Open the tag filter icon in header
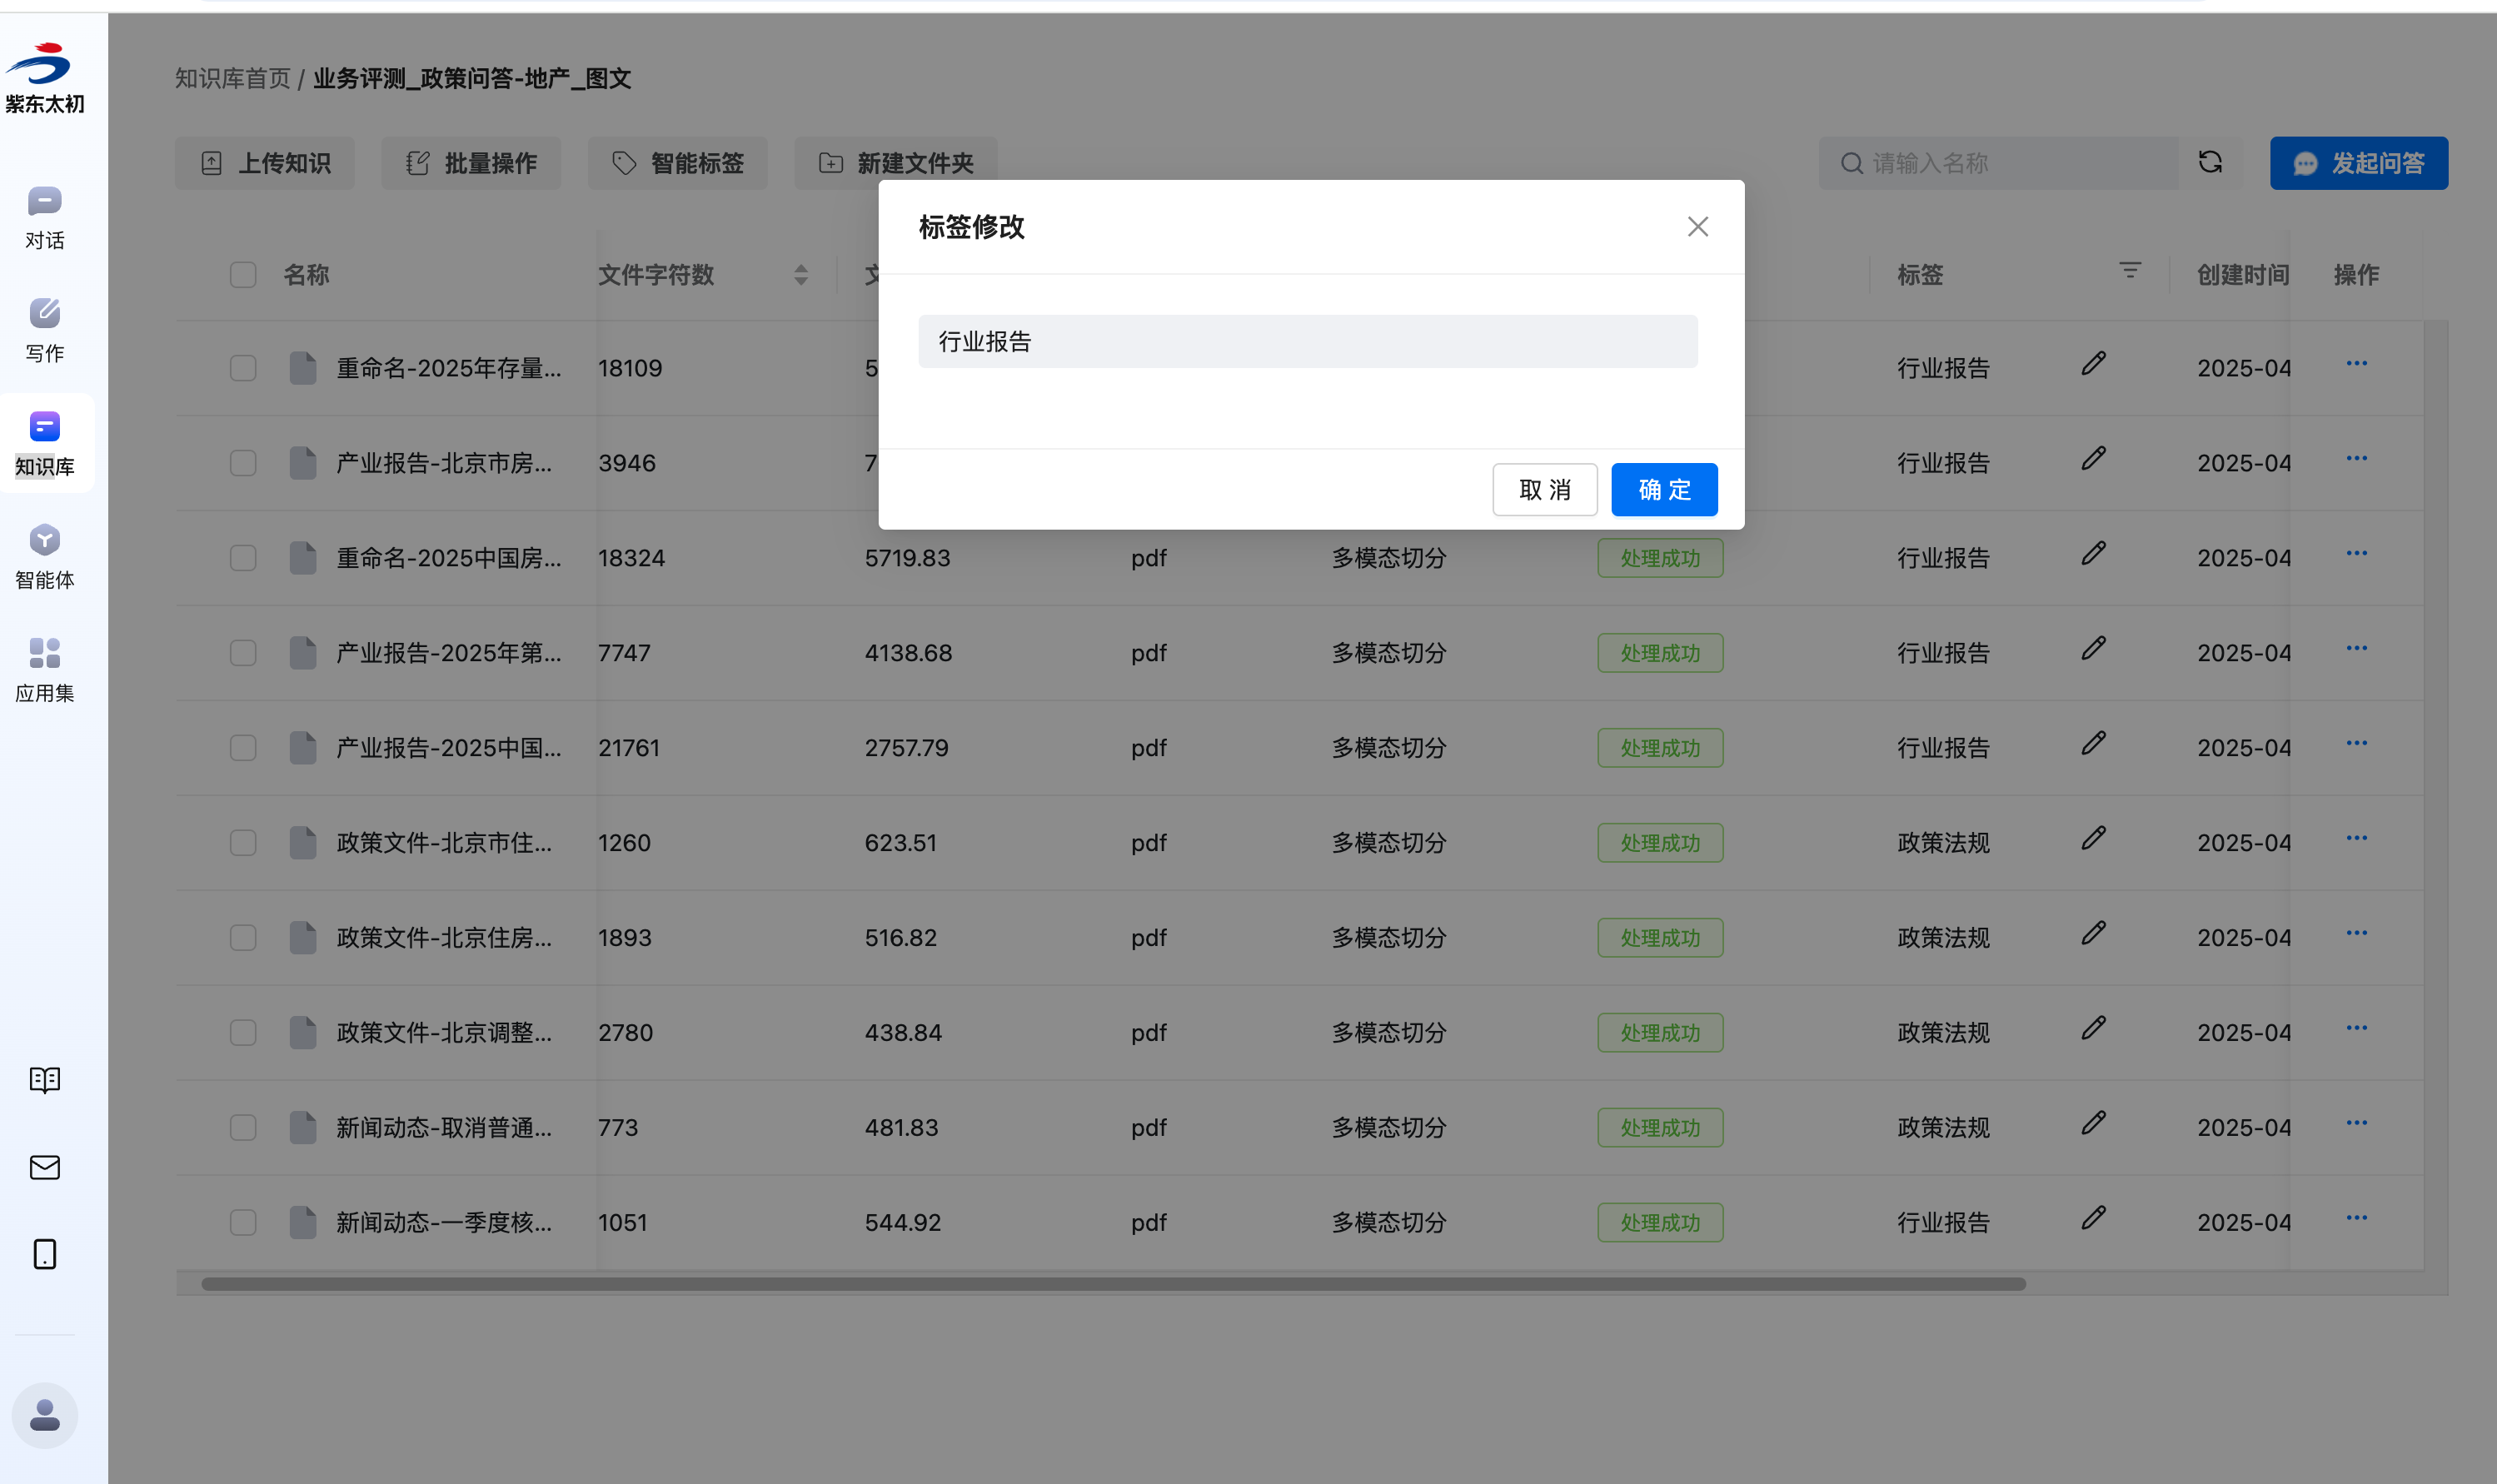2497x1484 pixels. click(2129, 271)
